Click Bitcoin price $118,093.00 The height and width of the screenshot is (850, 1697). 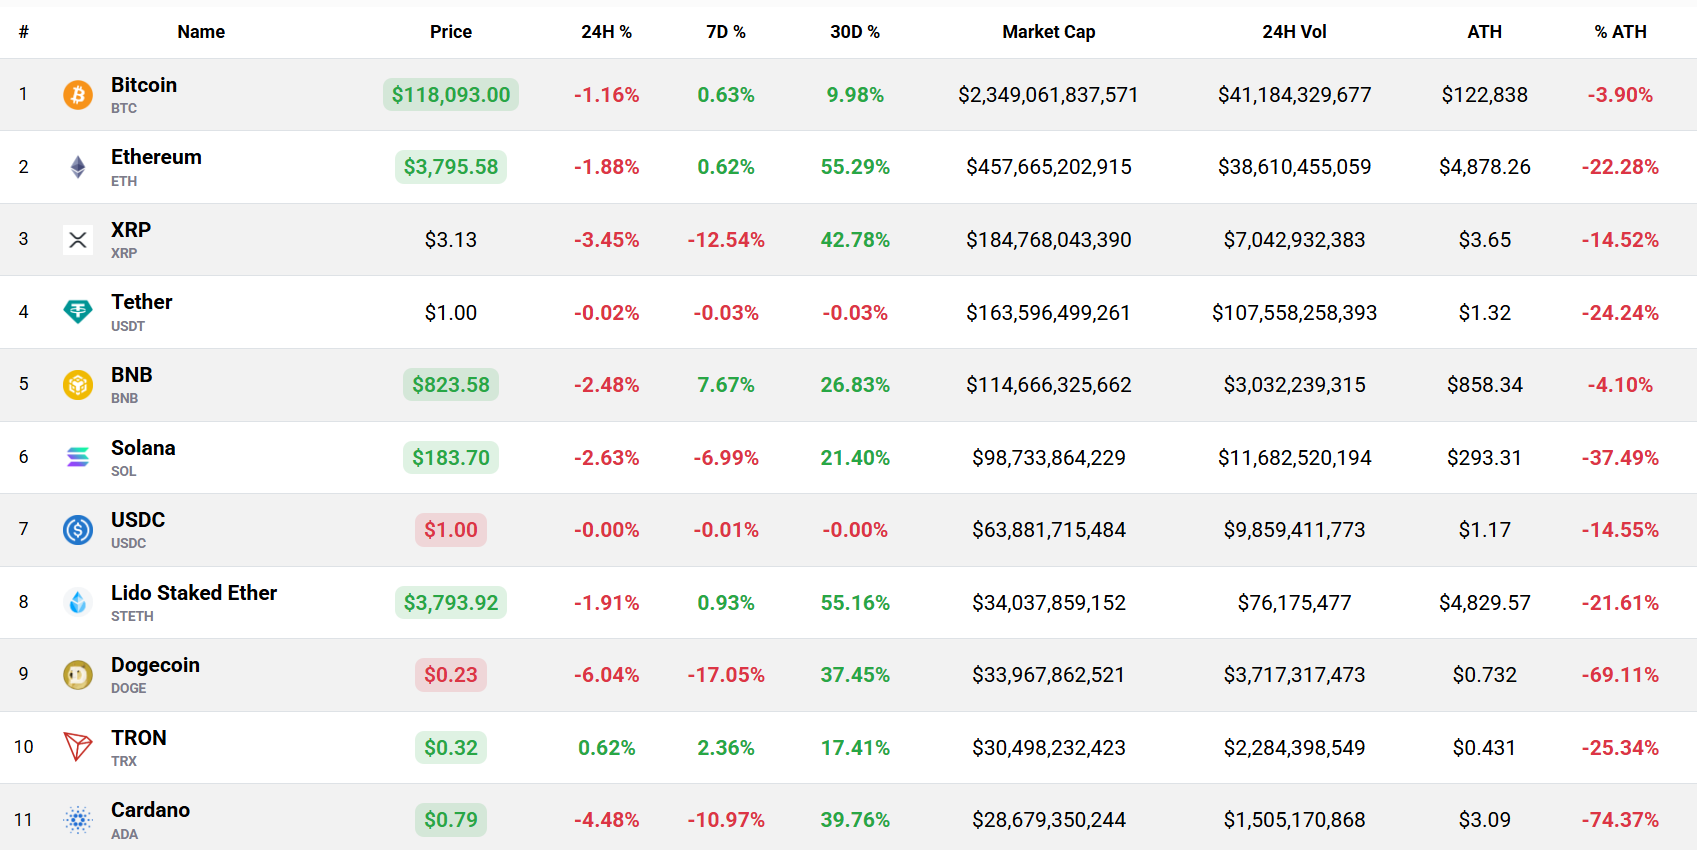click(451, 95)
